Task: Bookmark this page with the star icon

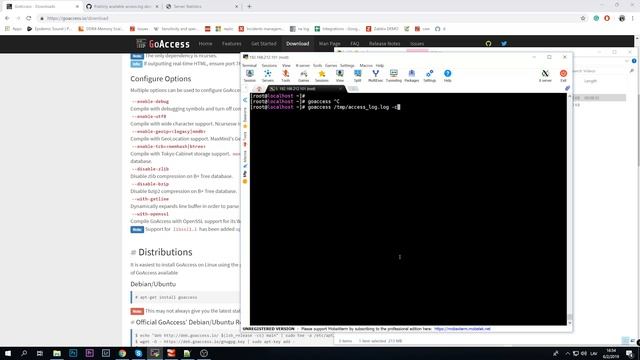Action: coord(583,18)
